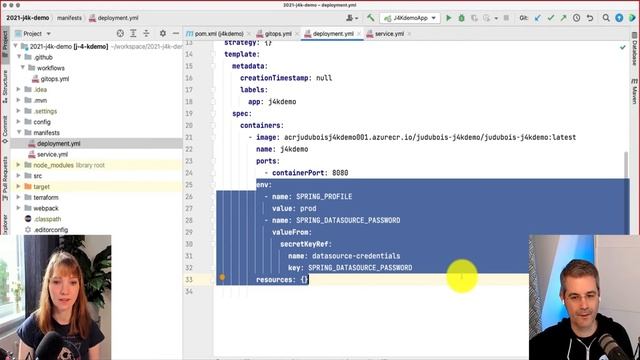Click the Run with Coverage icon
Image resolution: width=640 pixels, height=360 pixels.
[x=474, y=18]
